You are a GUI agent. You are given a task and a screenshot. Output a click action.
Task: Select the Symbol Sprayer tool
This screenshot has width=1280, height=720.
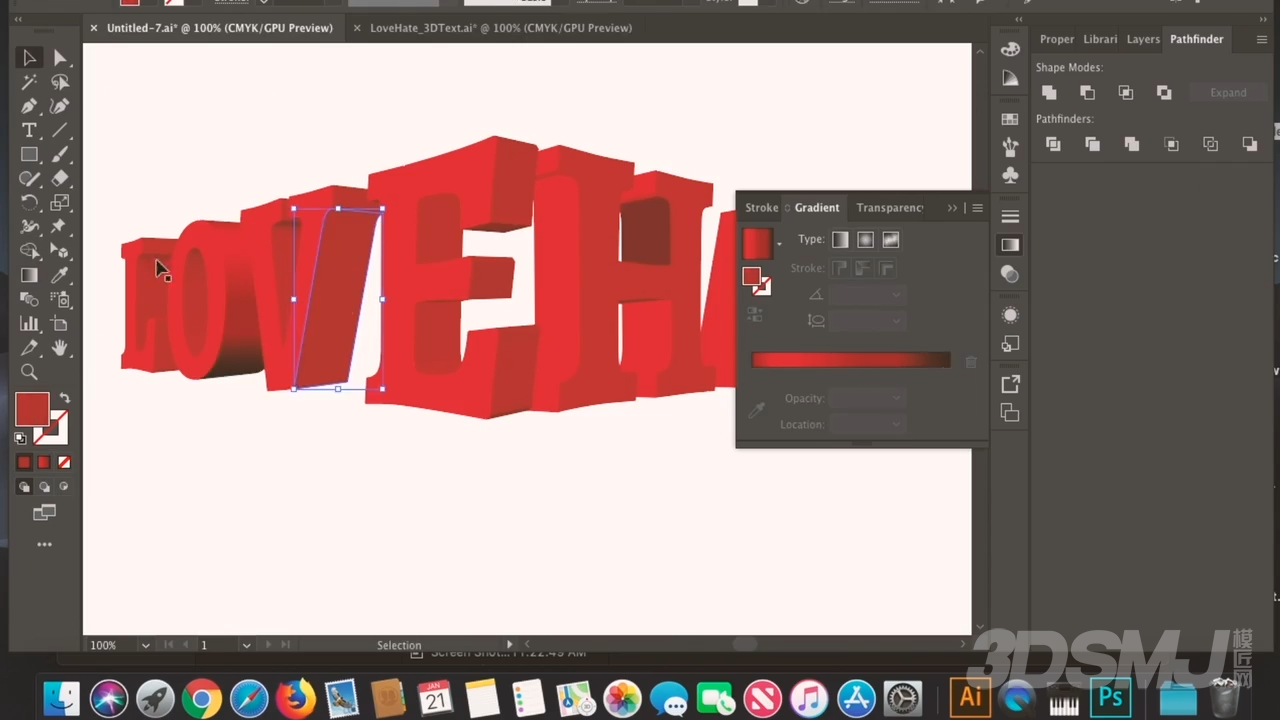pyautogui.click(x=60, y=299)
